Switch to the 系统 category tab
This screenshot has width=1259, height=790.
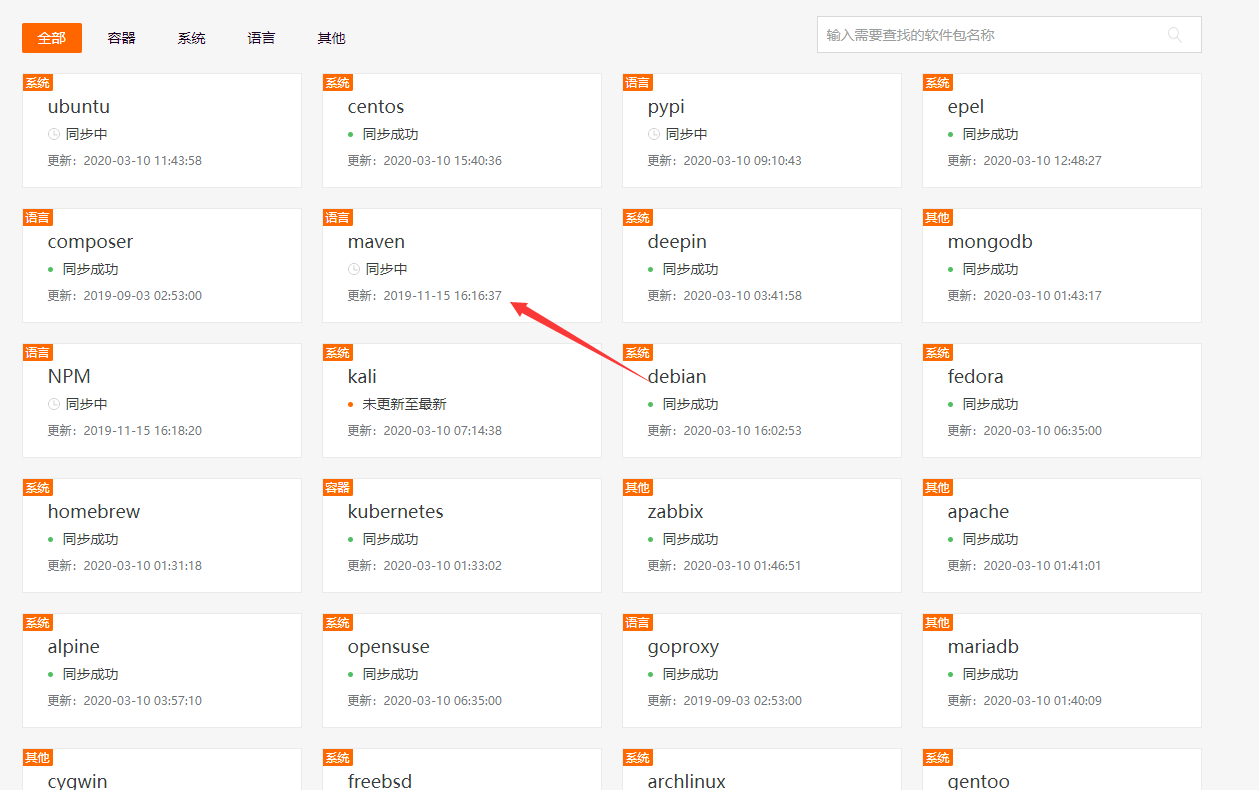192,38
